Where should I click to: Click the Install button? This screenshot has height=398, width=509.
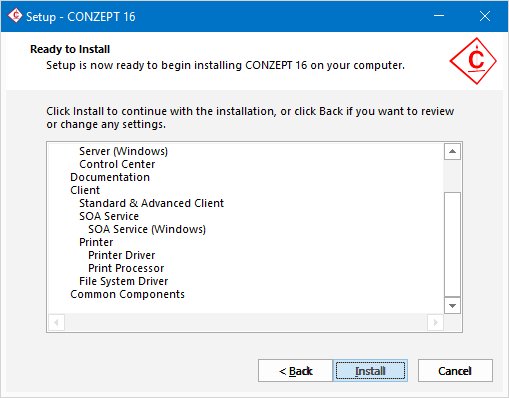370,370
